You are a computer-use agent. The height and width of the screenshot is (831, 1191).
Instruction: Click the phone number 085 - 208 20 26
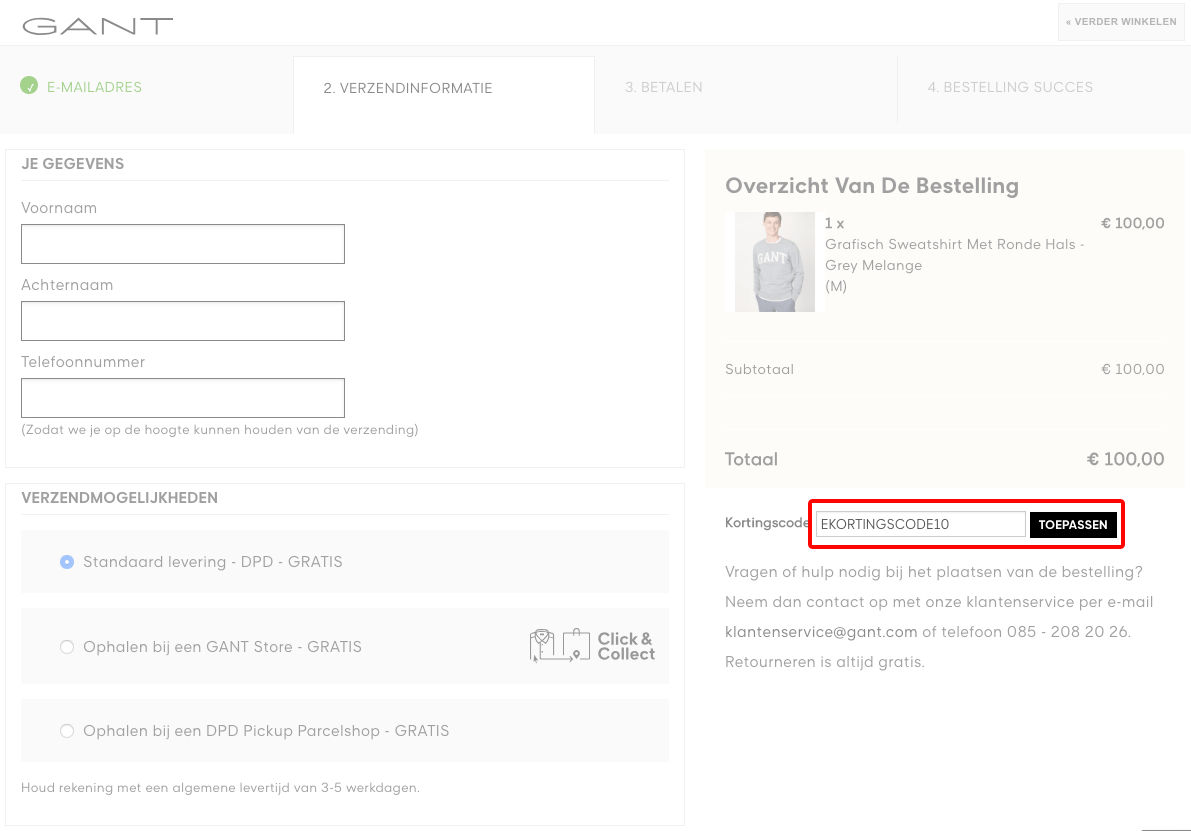(1069, 632)
